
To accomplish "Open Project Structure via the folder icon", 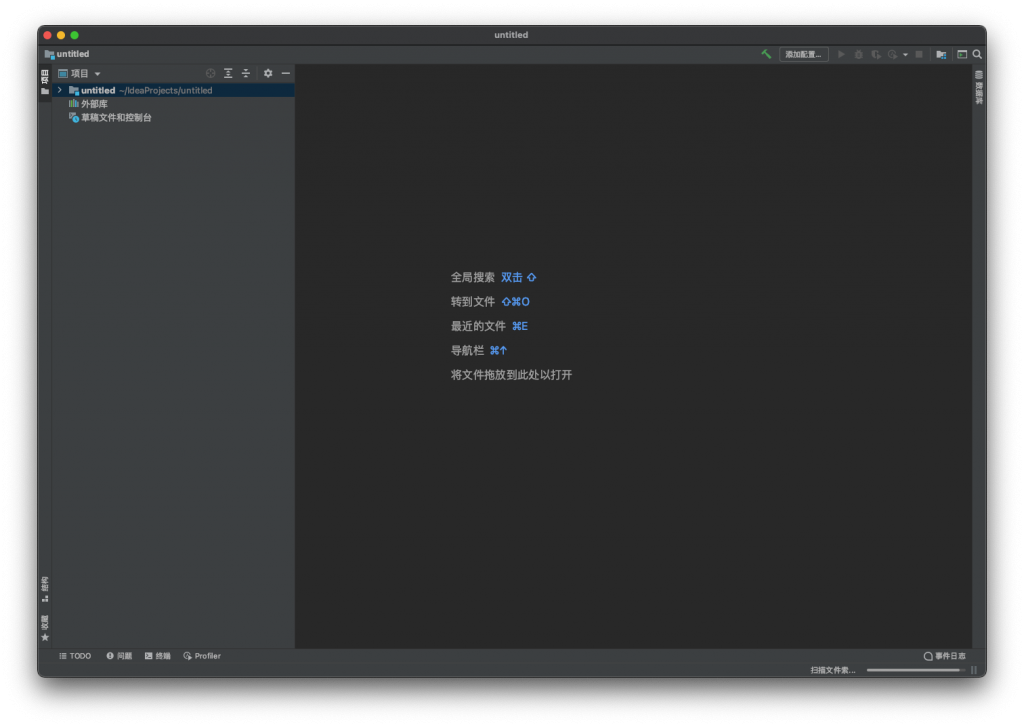I will (941, 54).
